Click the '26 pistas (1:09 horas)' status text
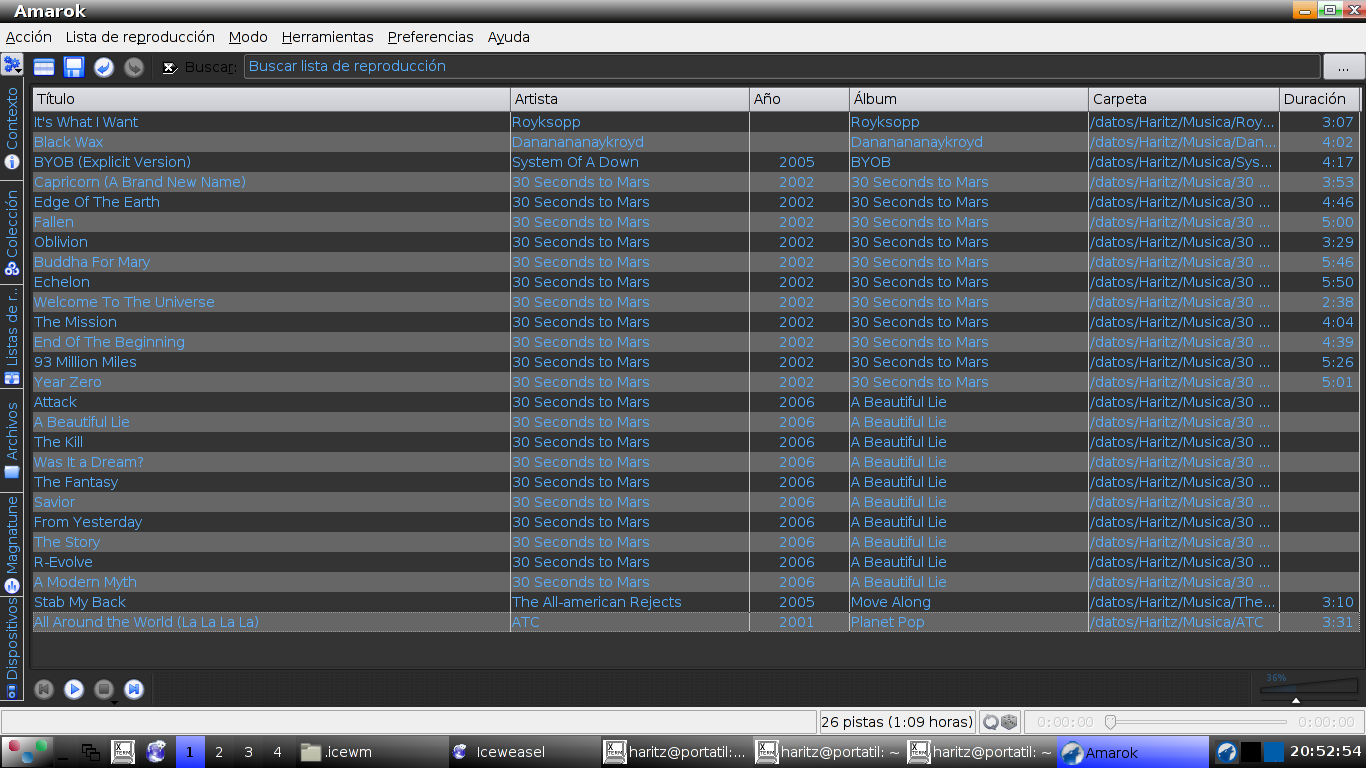The height and width of the screenshot is (768, 1366). [897, 722]
